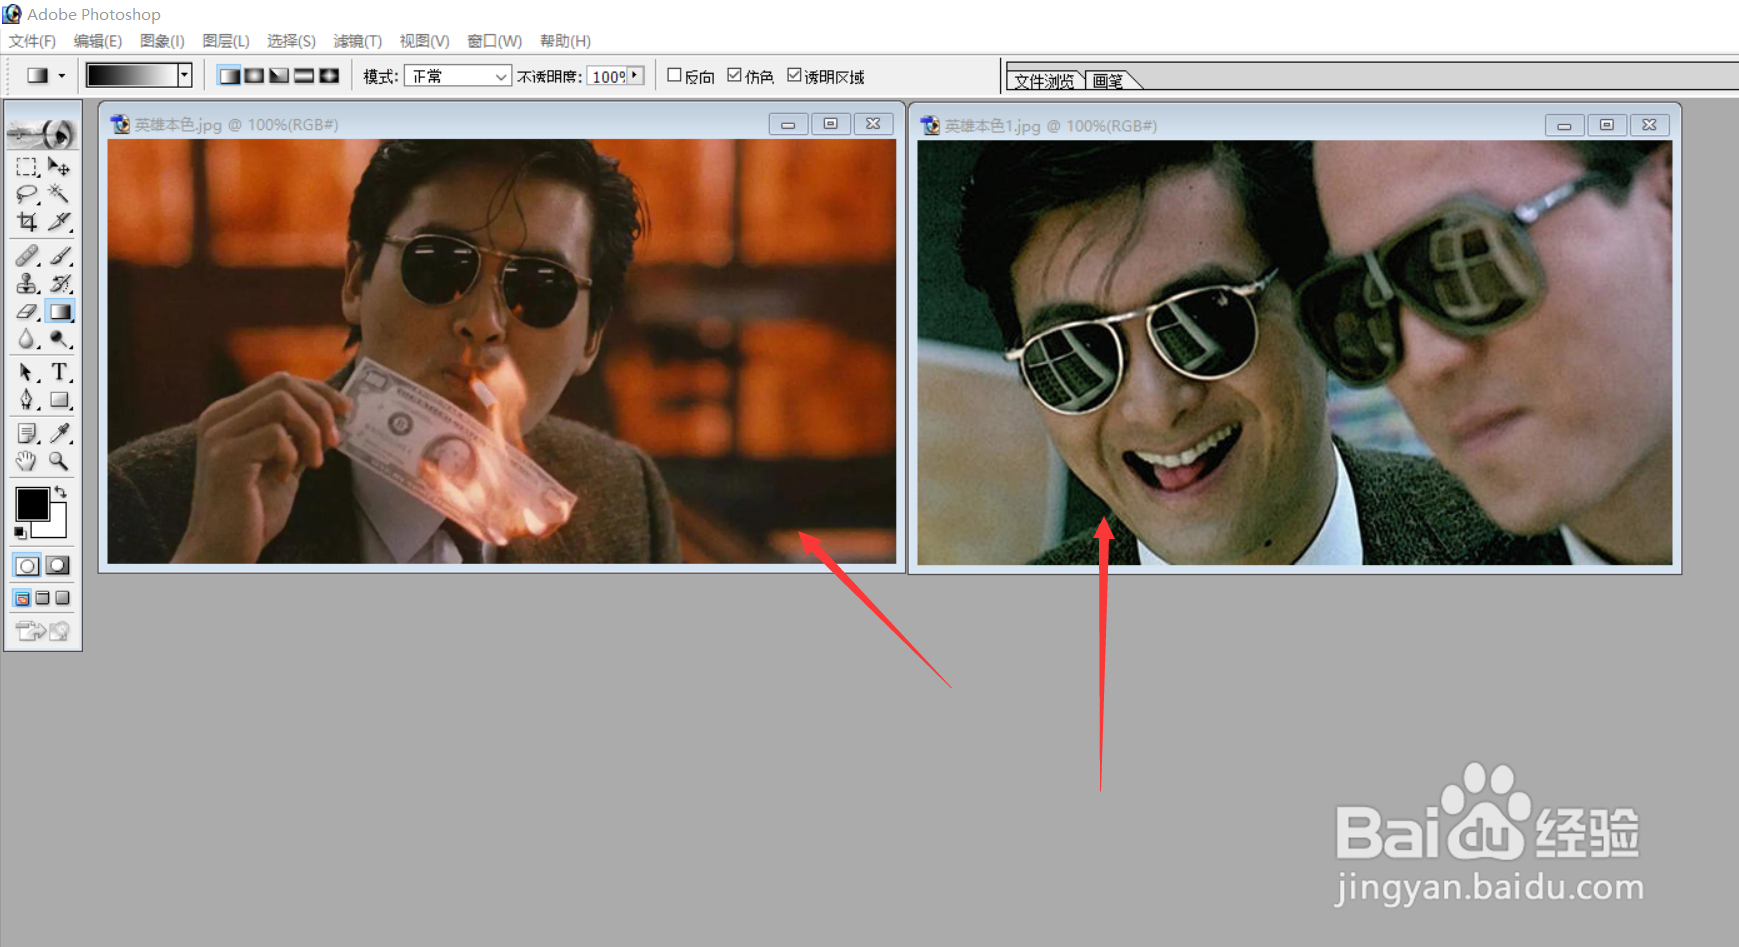Select the Rectangle shape tool
The height and width of the screenshot is (947, 1739).
(59, 400)
